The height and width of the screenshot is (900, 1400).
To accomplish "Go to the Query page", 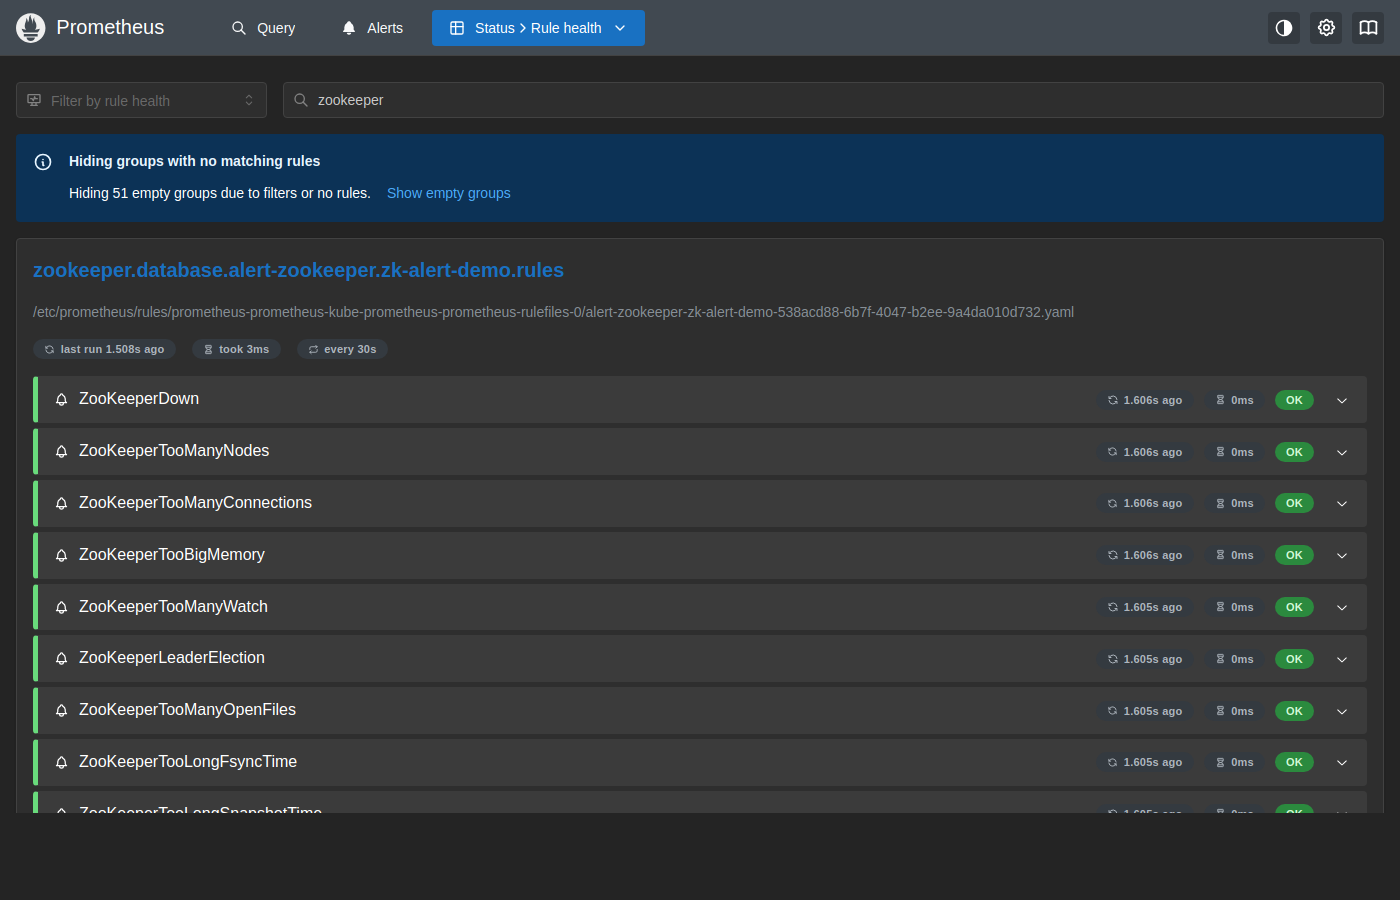I will coord(264,28).
